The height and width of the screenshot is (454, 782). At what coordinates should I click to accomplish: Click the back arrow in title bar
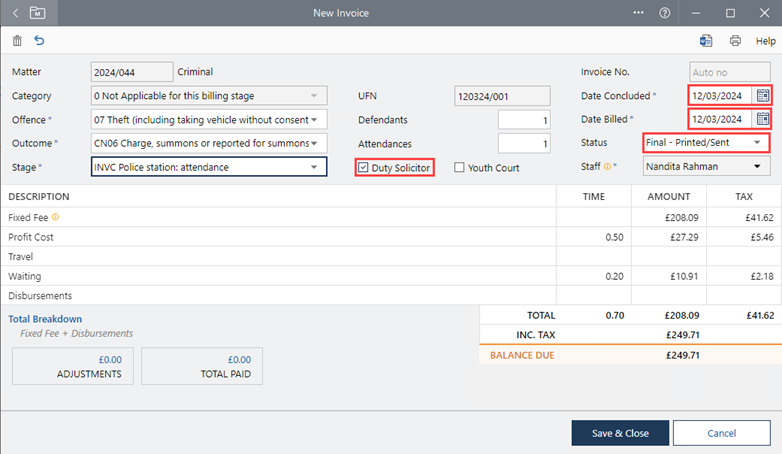(x=15, y=13)
